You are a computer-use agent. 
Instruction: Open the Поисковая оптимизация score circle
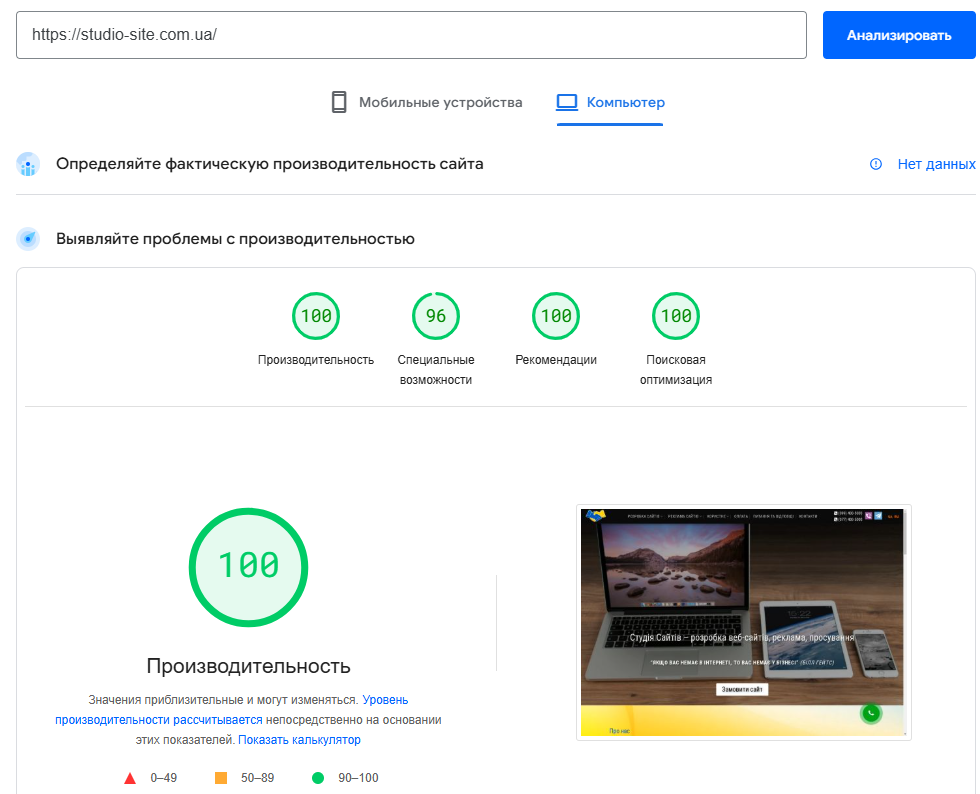coord(676,315)
